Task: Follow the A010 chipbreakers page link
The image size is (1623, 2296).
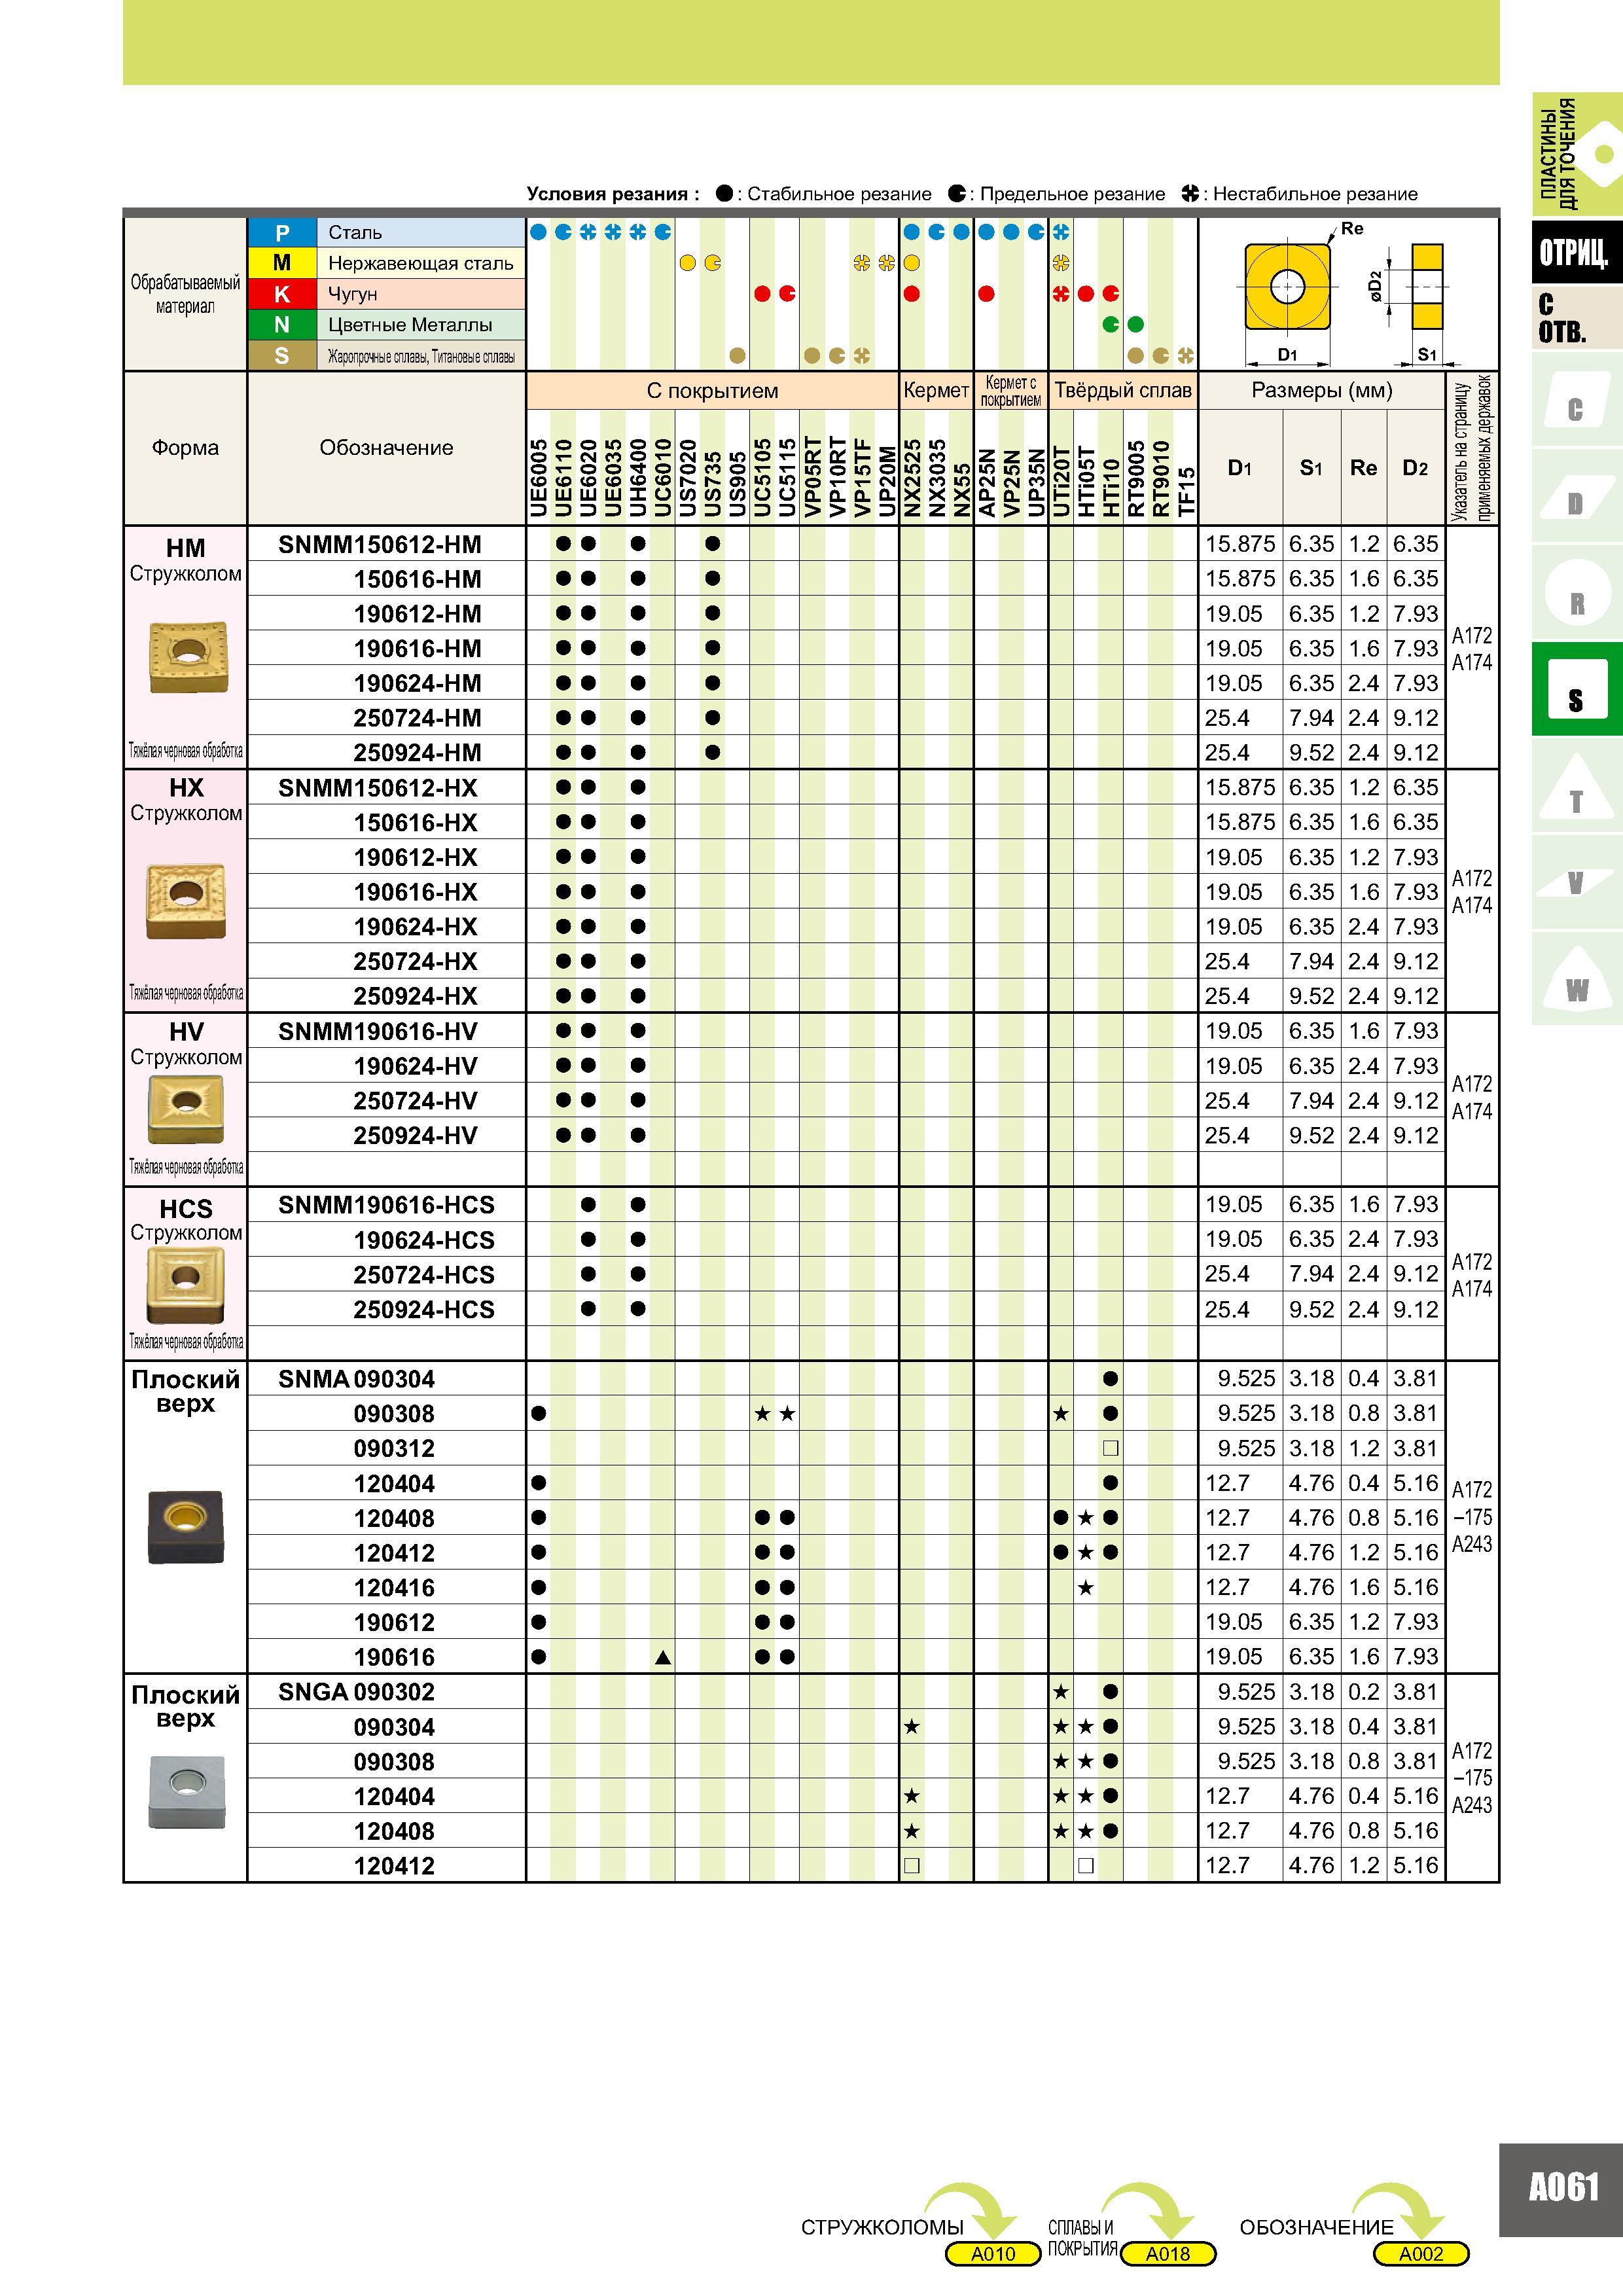Action: pos(993,2253)
